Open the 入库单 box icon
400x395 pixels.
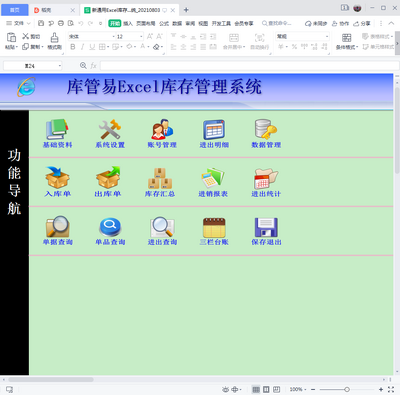tap(57, 178)
